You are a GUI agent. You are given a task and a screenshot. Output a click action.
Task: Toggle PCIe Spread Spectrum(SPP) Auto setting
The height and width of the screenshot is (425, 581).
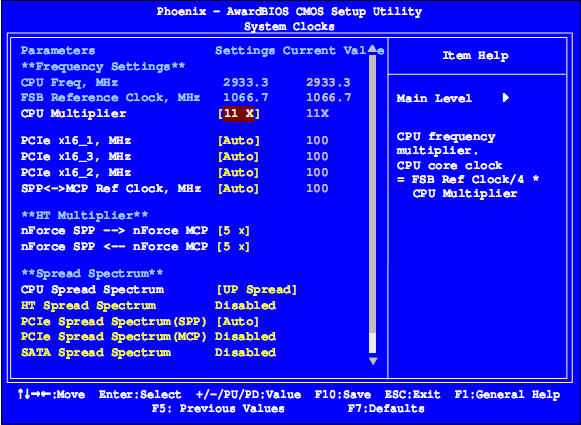pyautogui.click(x=238, y=321)
